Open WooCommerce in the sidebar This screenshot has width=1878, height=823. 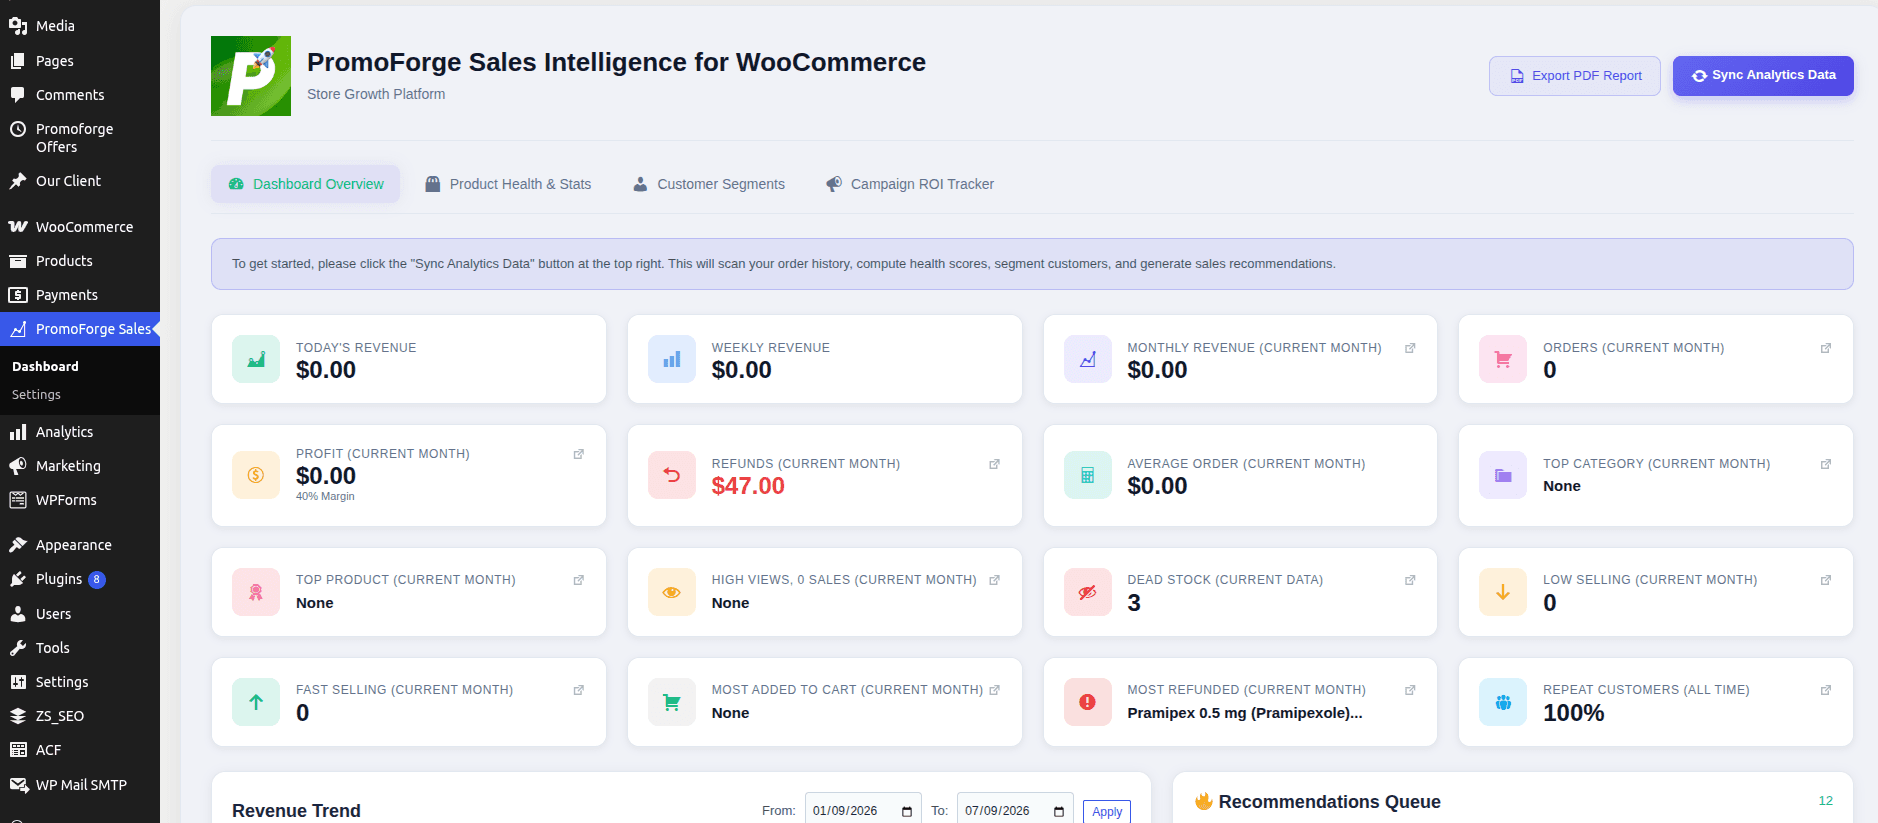coord(80,227)
